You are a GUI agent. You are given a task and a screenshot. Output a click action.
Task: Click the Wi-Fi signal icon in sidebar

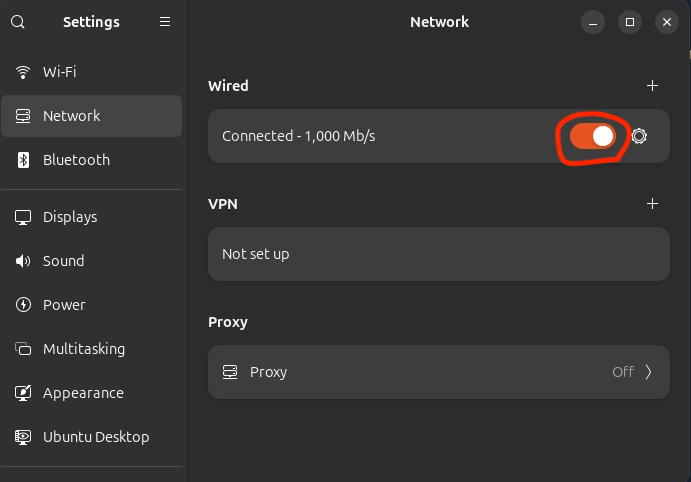(23, 72)
